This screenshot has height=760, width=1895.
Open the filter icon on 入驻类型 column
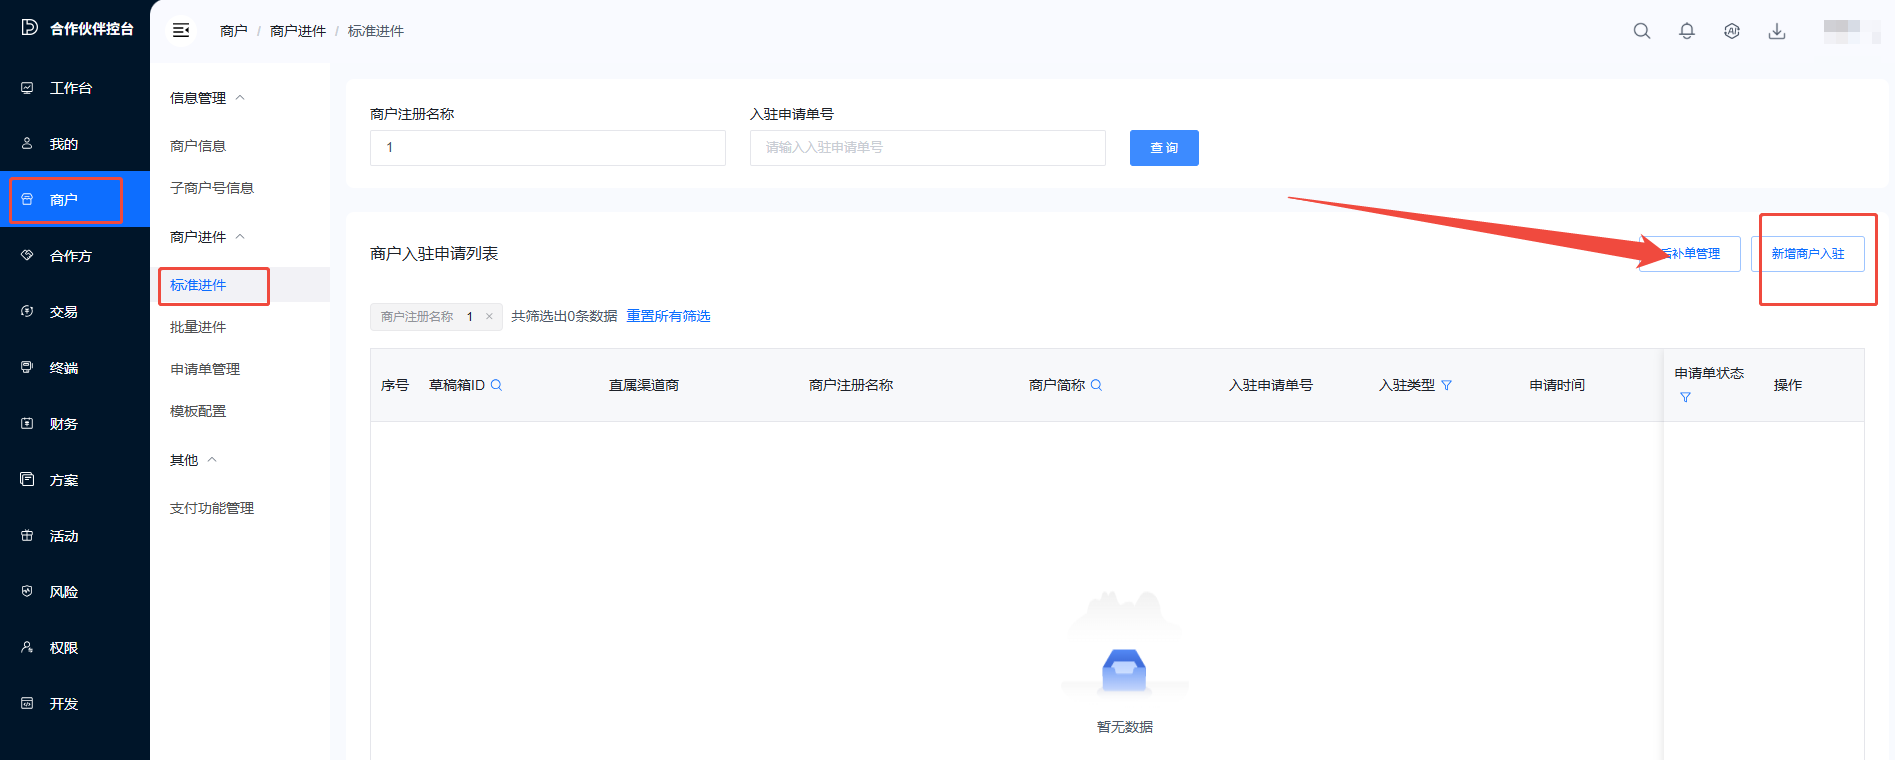(1446, 385)
